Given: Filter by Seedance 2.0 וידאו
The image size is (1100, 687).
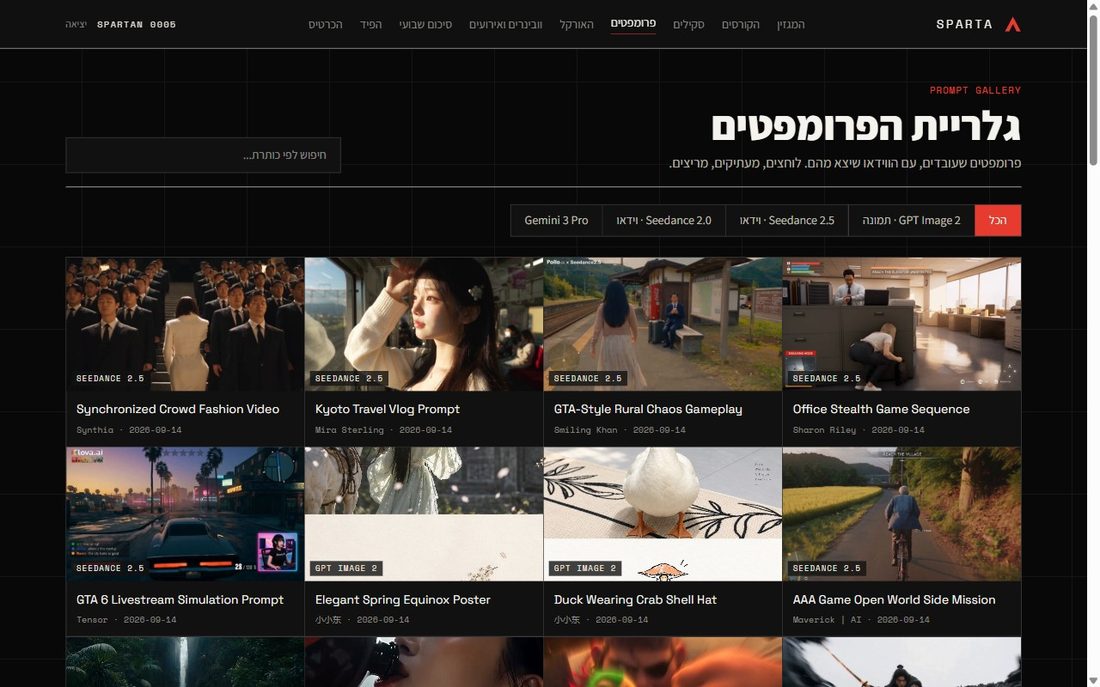Looking at the screenshot, I should pyautogui.click(x=664, y=220).
